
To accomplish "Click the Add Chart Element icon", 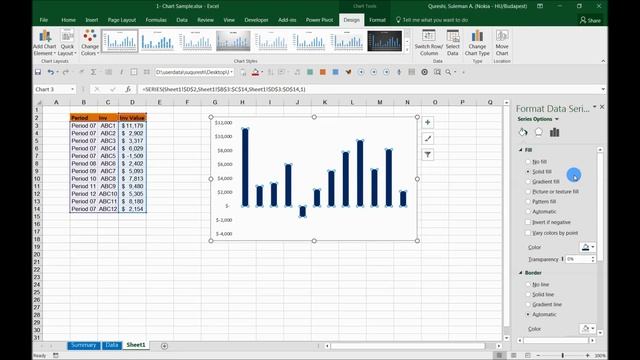I will (x=45, y=36).
